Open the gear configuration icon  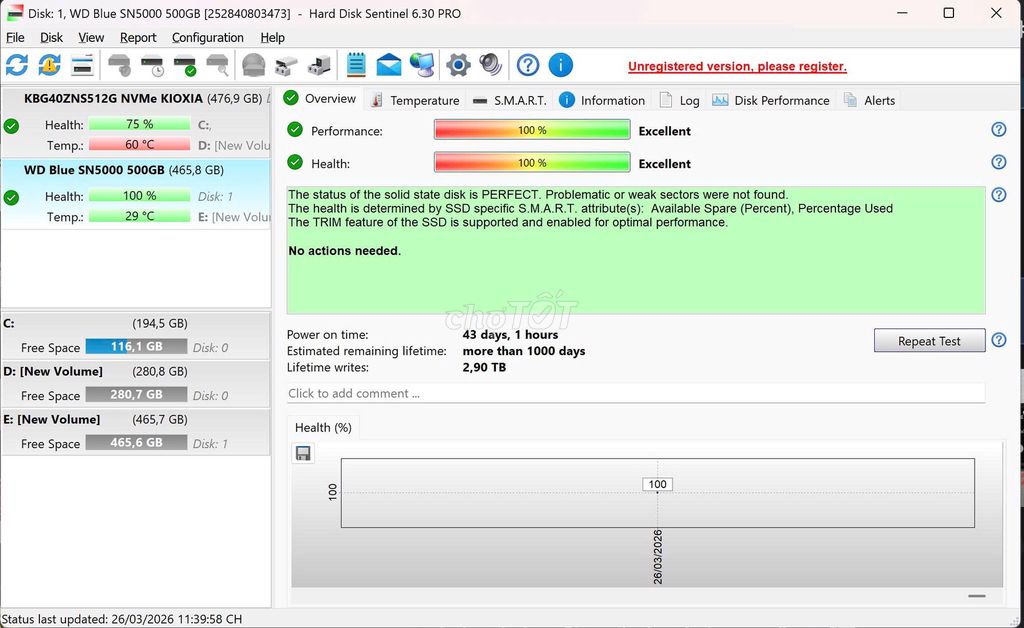(458, 65)
